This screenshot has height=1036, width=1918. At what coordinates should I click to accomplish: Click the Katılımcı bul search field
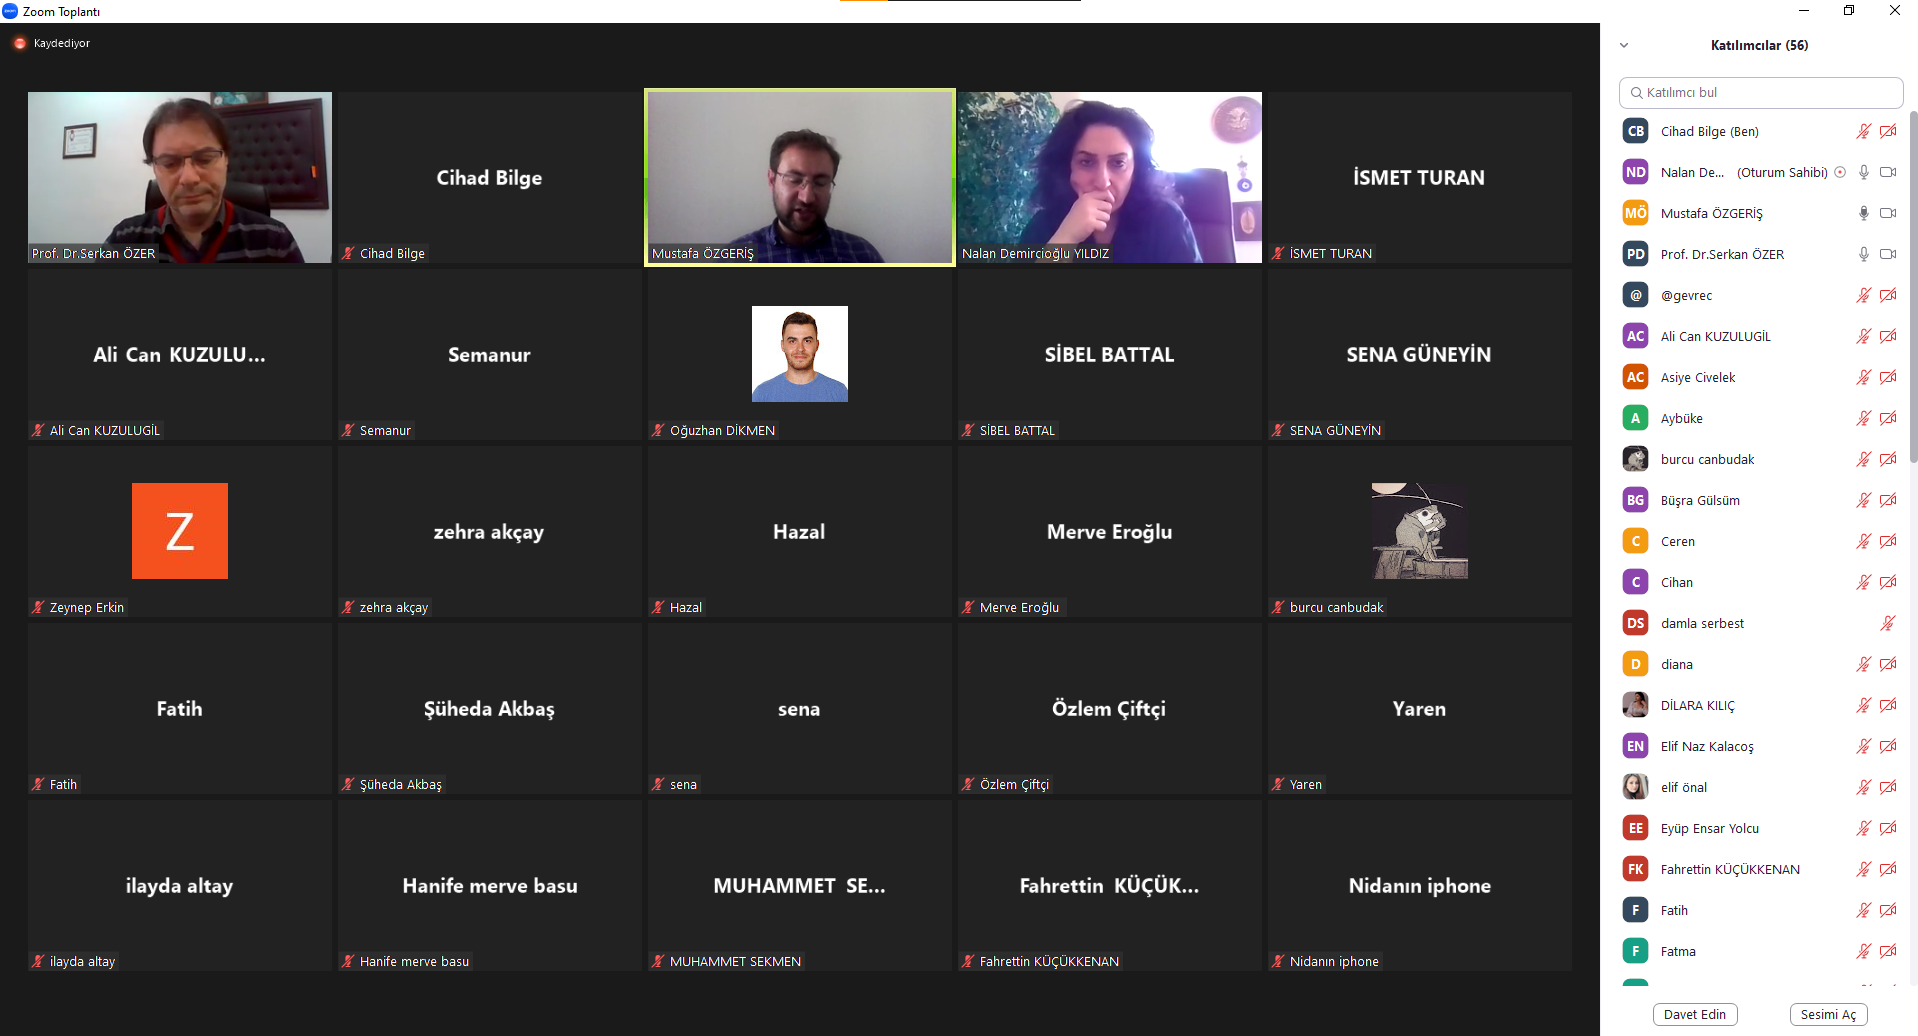pyautogui.click(x=1761, y=92)
